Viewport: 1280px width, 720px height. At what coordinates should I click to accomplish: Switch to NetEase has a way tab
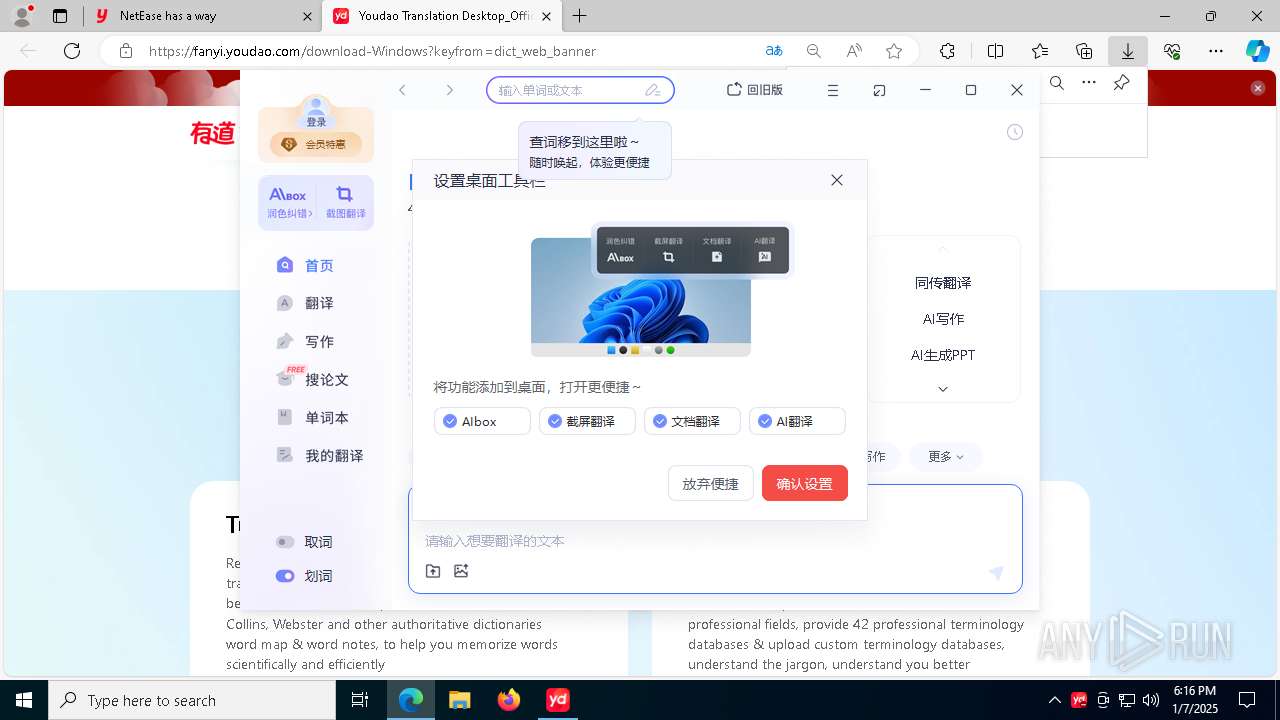pos(205,16)
